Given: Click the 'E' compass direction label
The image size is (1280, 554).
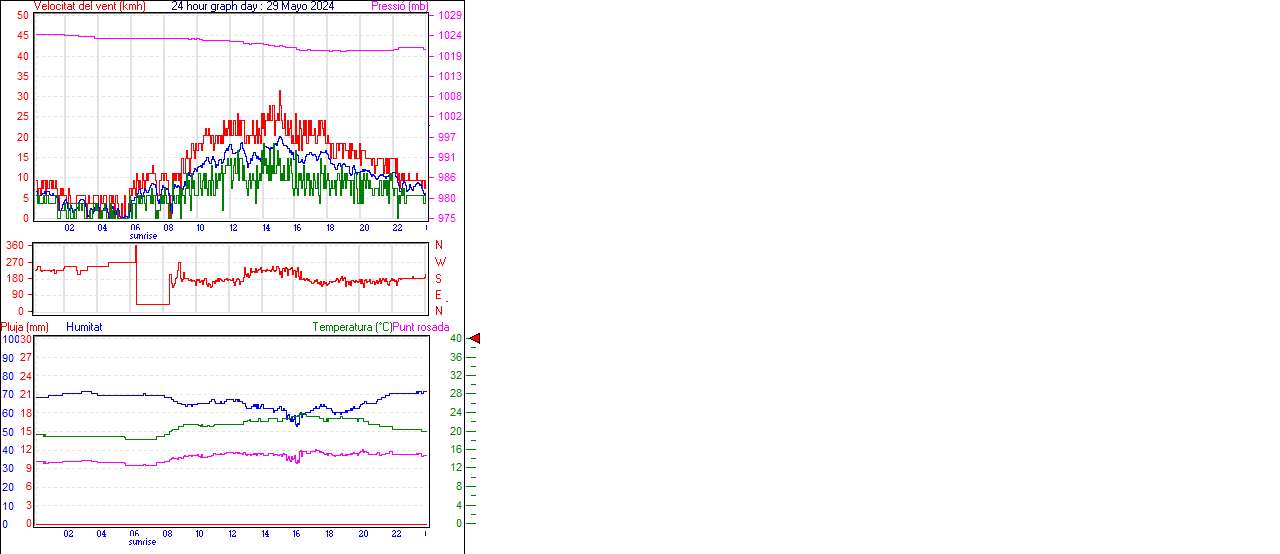Looking at the screenshot, I should pyautogui.click(x=438, y=295).
